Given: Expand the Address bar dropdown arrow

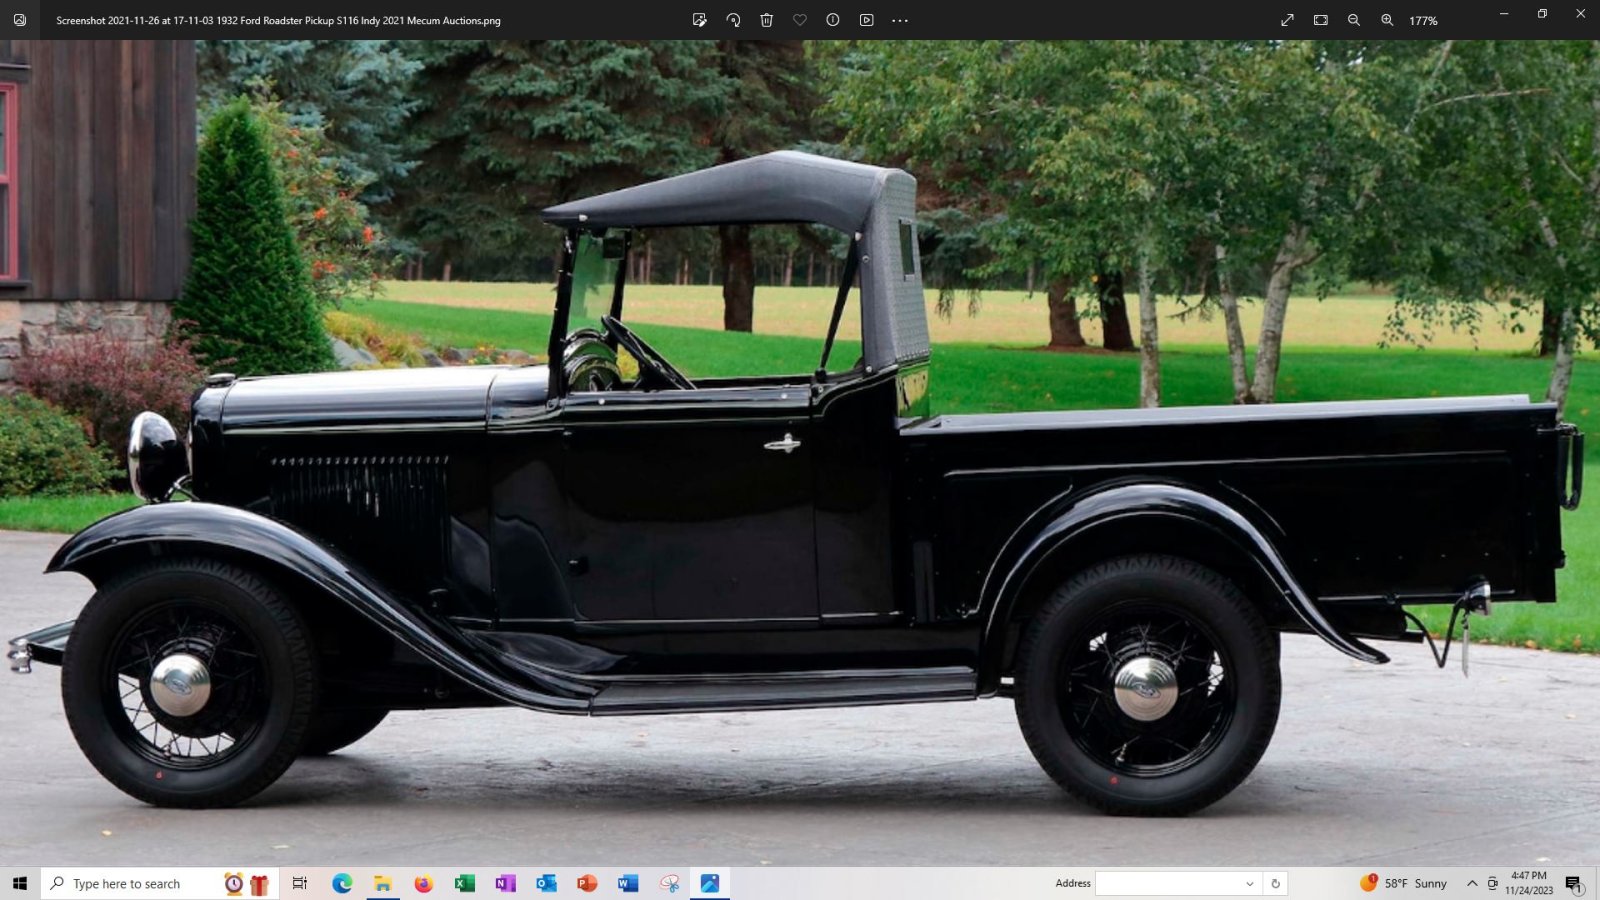Looking at the screenshot, I should pyautogui.click(x=1250, y=883).
